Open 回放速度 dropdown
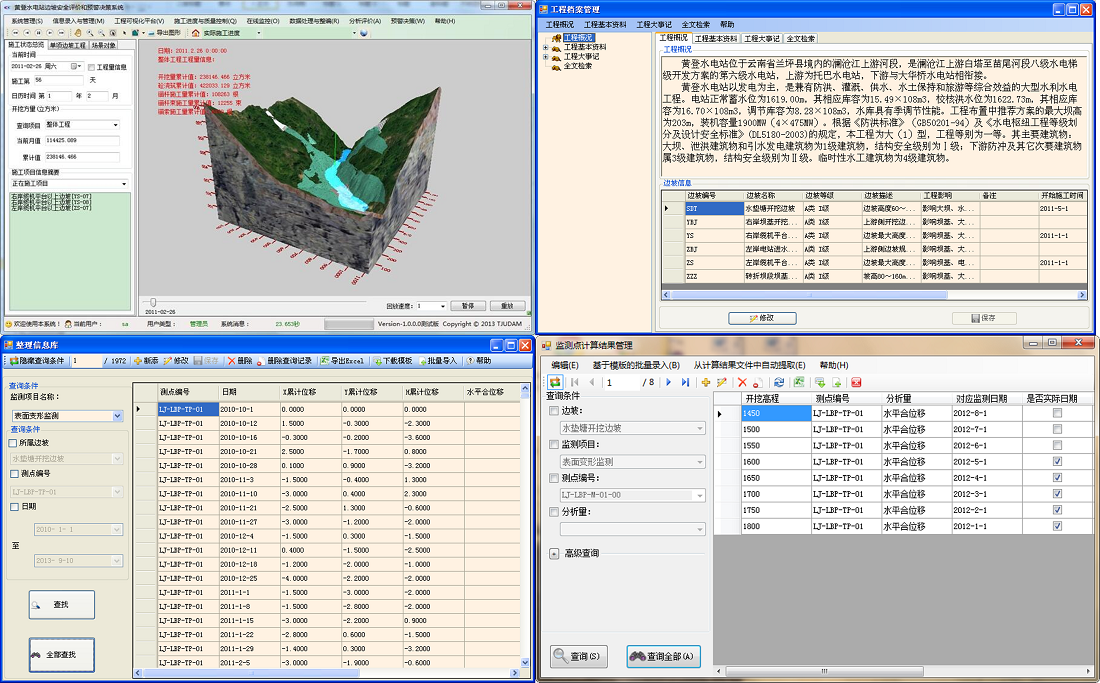The image size is (1100, 683). 442,306
